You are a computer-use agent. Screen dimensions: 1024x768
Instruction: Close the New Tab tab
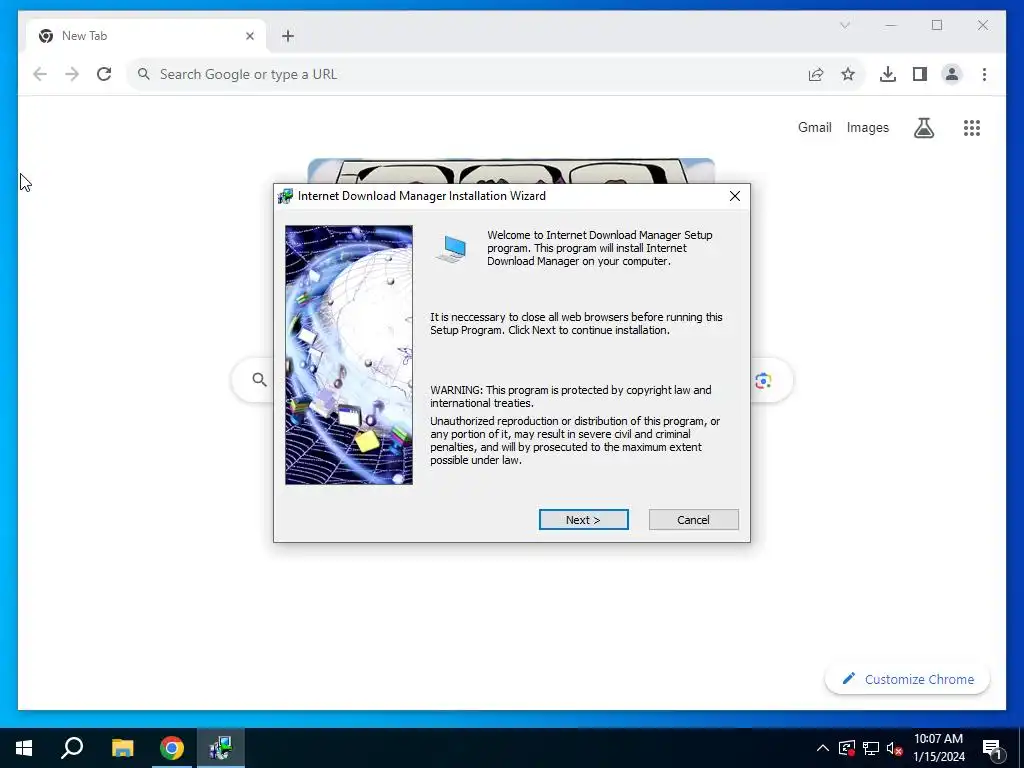click(249, 36)
